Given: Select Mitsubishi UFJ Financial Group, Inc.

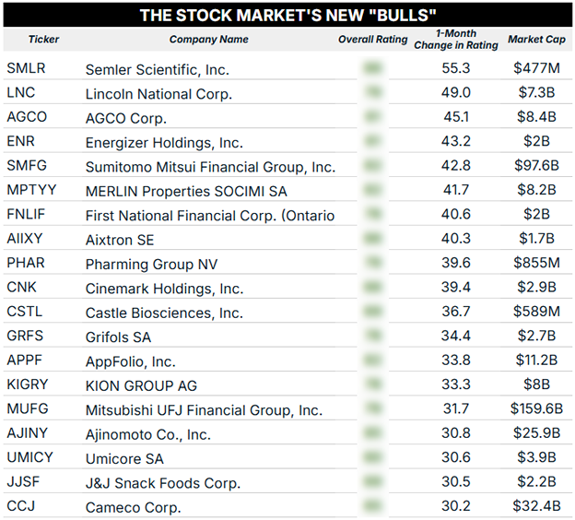Looking at the screenshot, I should click(x=204, y=410).
